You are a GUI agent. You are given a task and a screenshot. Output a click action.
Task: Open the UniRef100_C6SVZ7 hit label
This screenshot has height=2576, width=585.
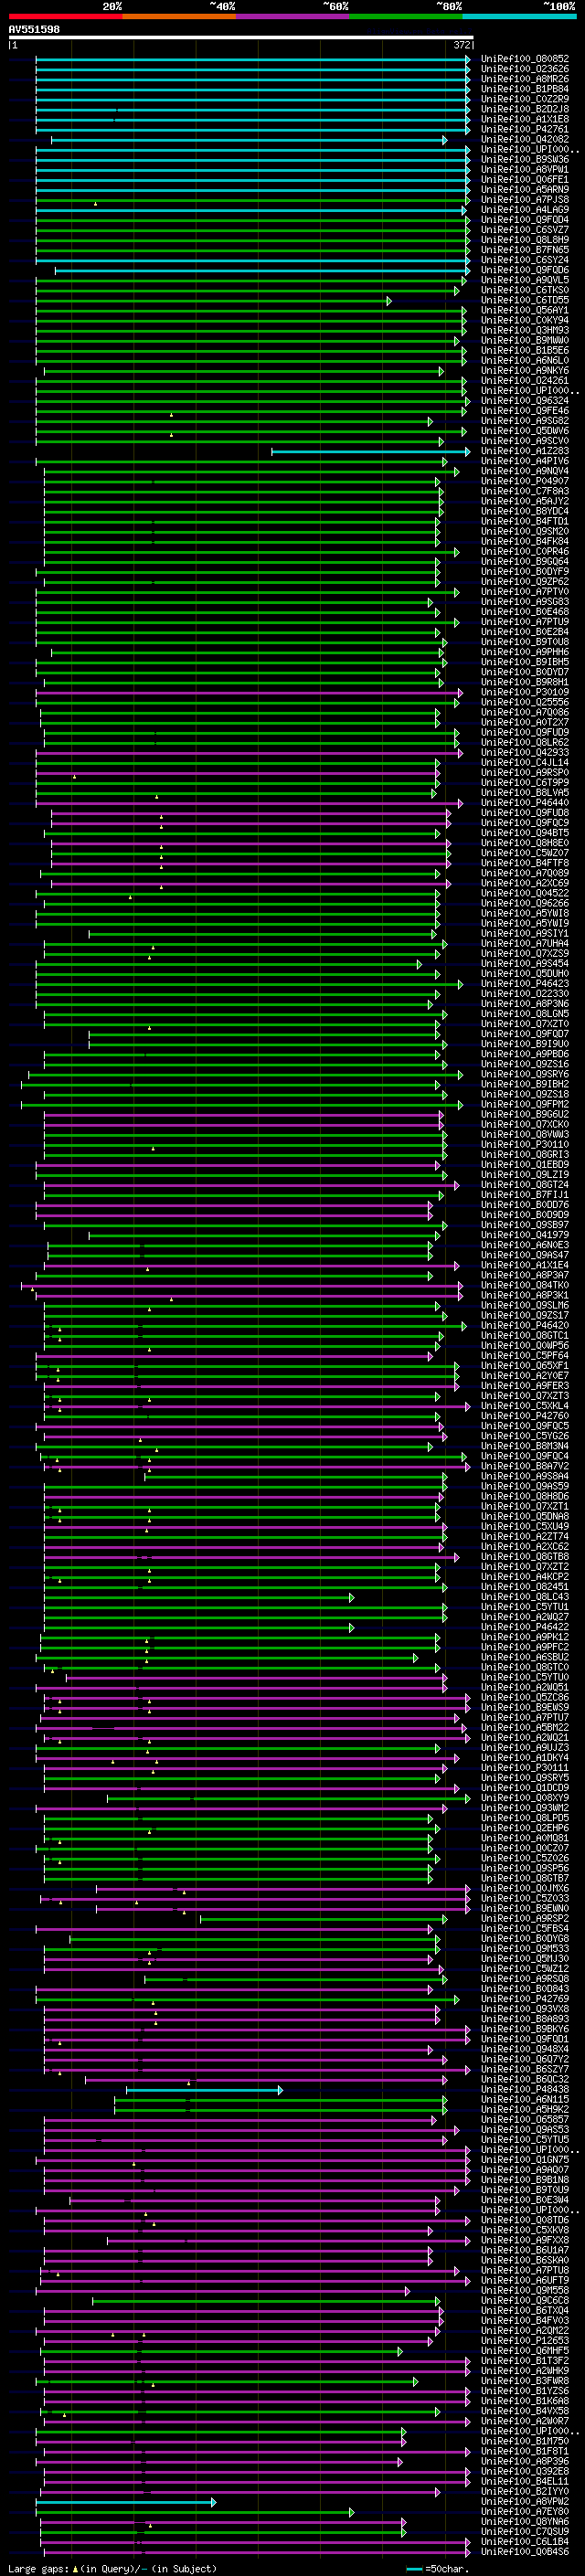pos(524,230)
